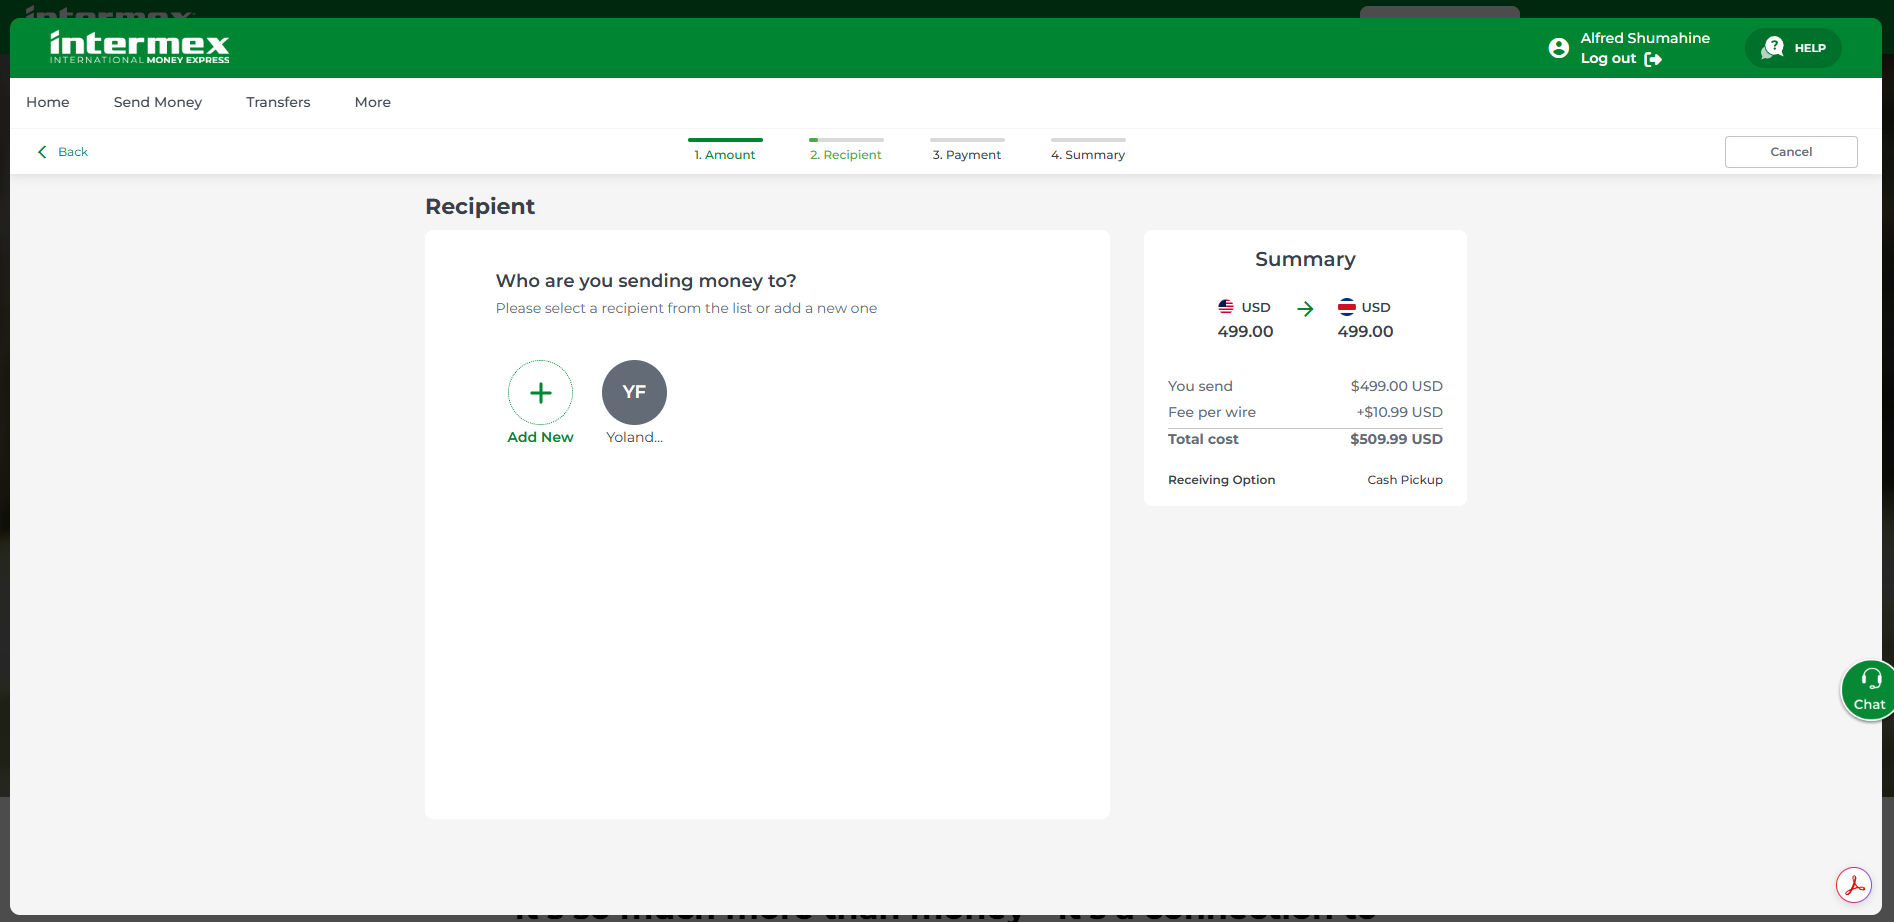Open the Chat headset widget
Viewport: 1894px width, 922px height.
click(1868, 690)
